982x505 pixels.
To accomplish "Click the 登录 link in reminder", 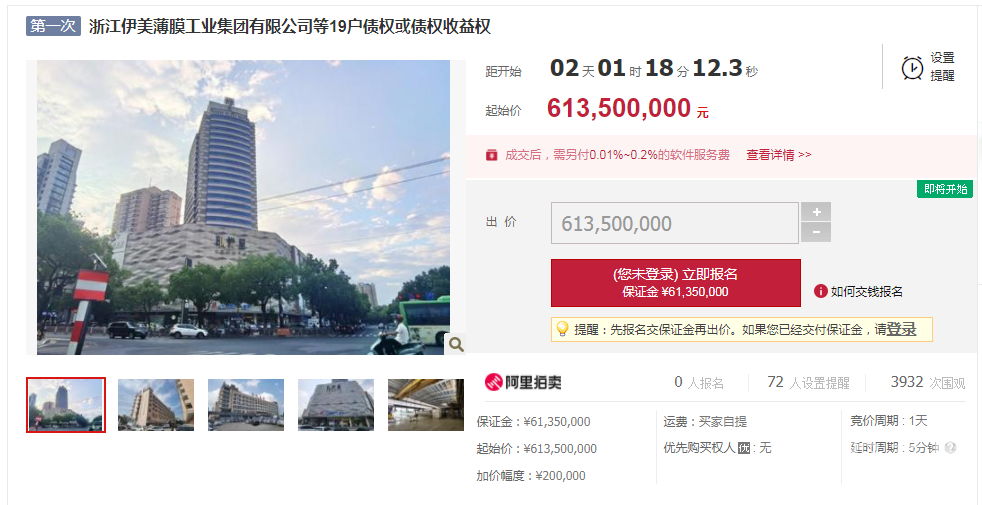I will tap(900, 329).
